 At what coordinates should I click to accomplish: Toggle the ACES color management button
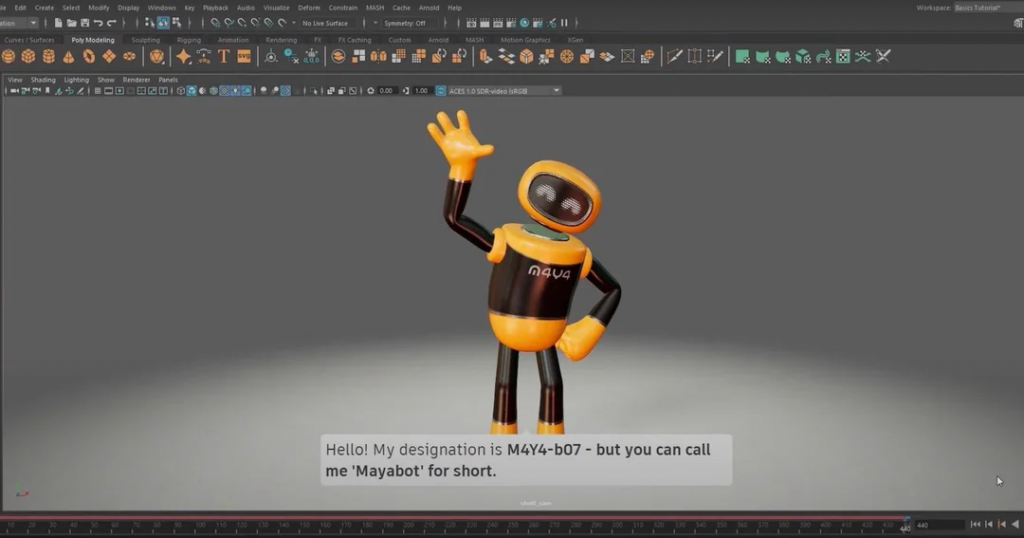point(440,91)
